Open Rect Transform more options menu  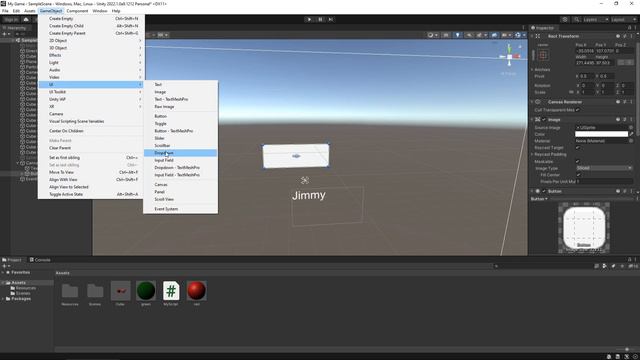pyautogui.click(x=631, y=36)
